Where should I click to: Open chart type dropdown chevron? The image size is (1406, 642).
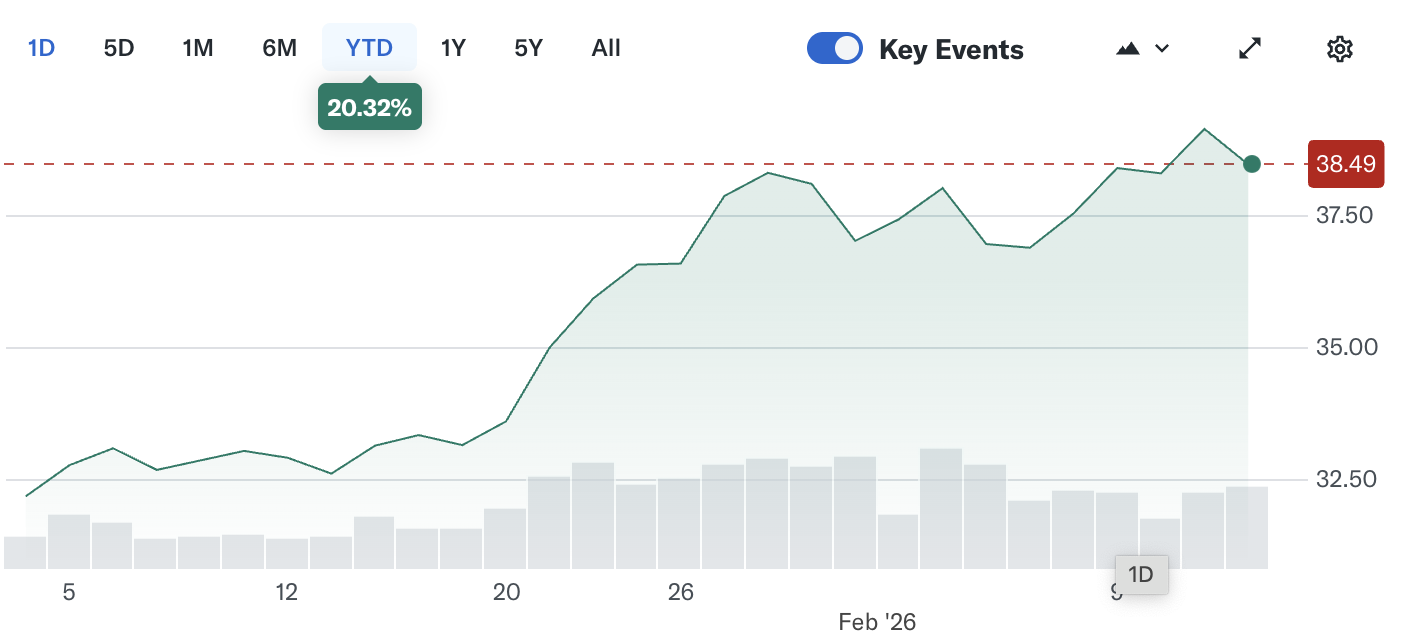1162,49
